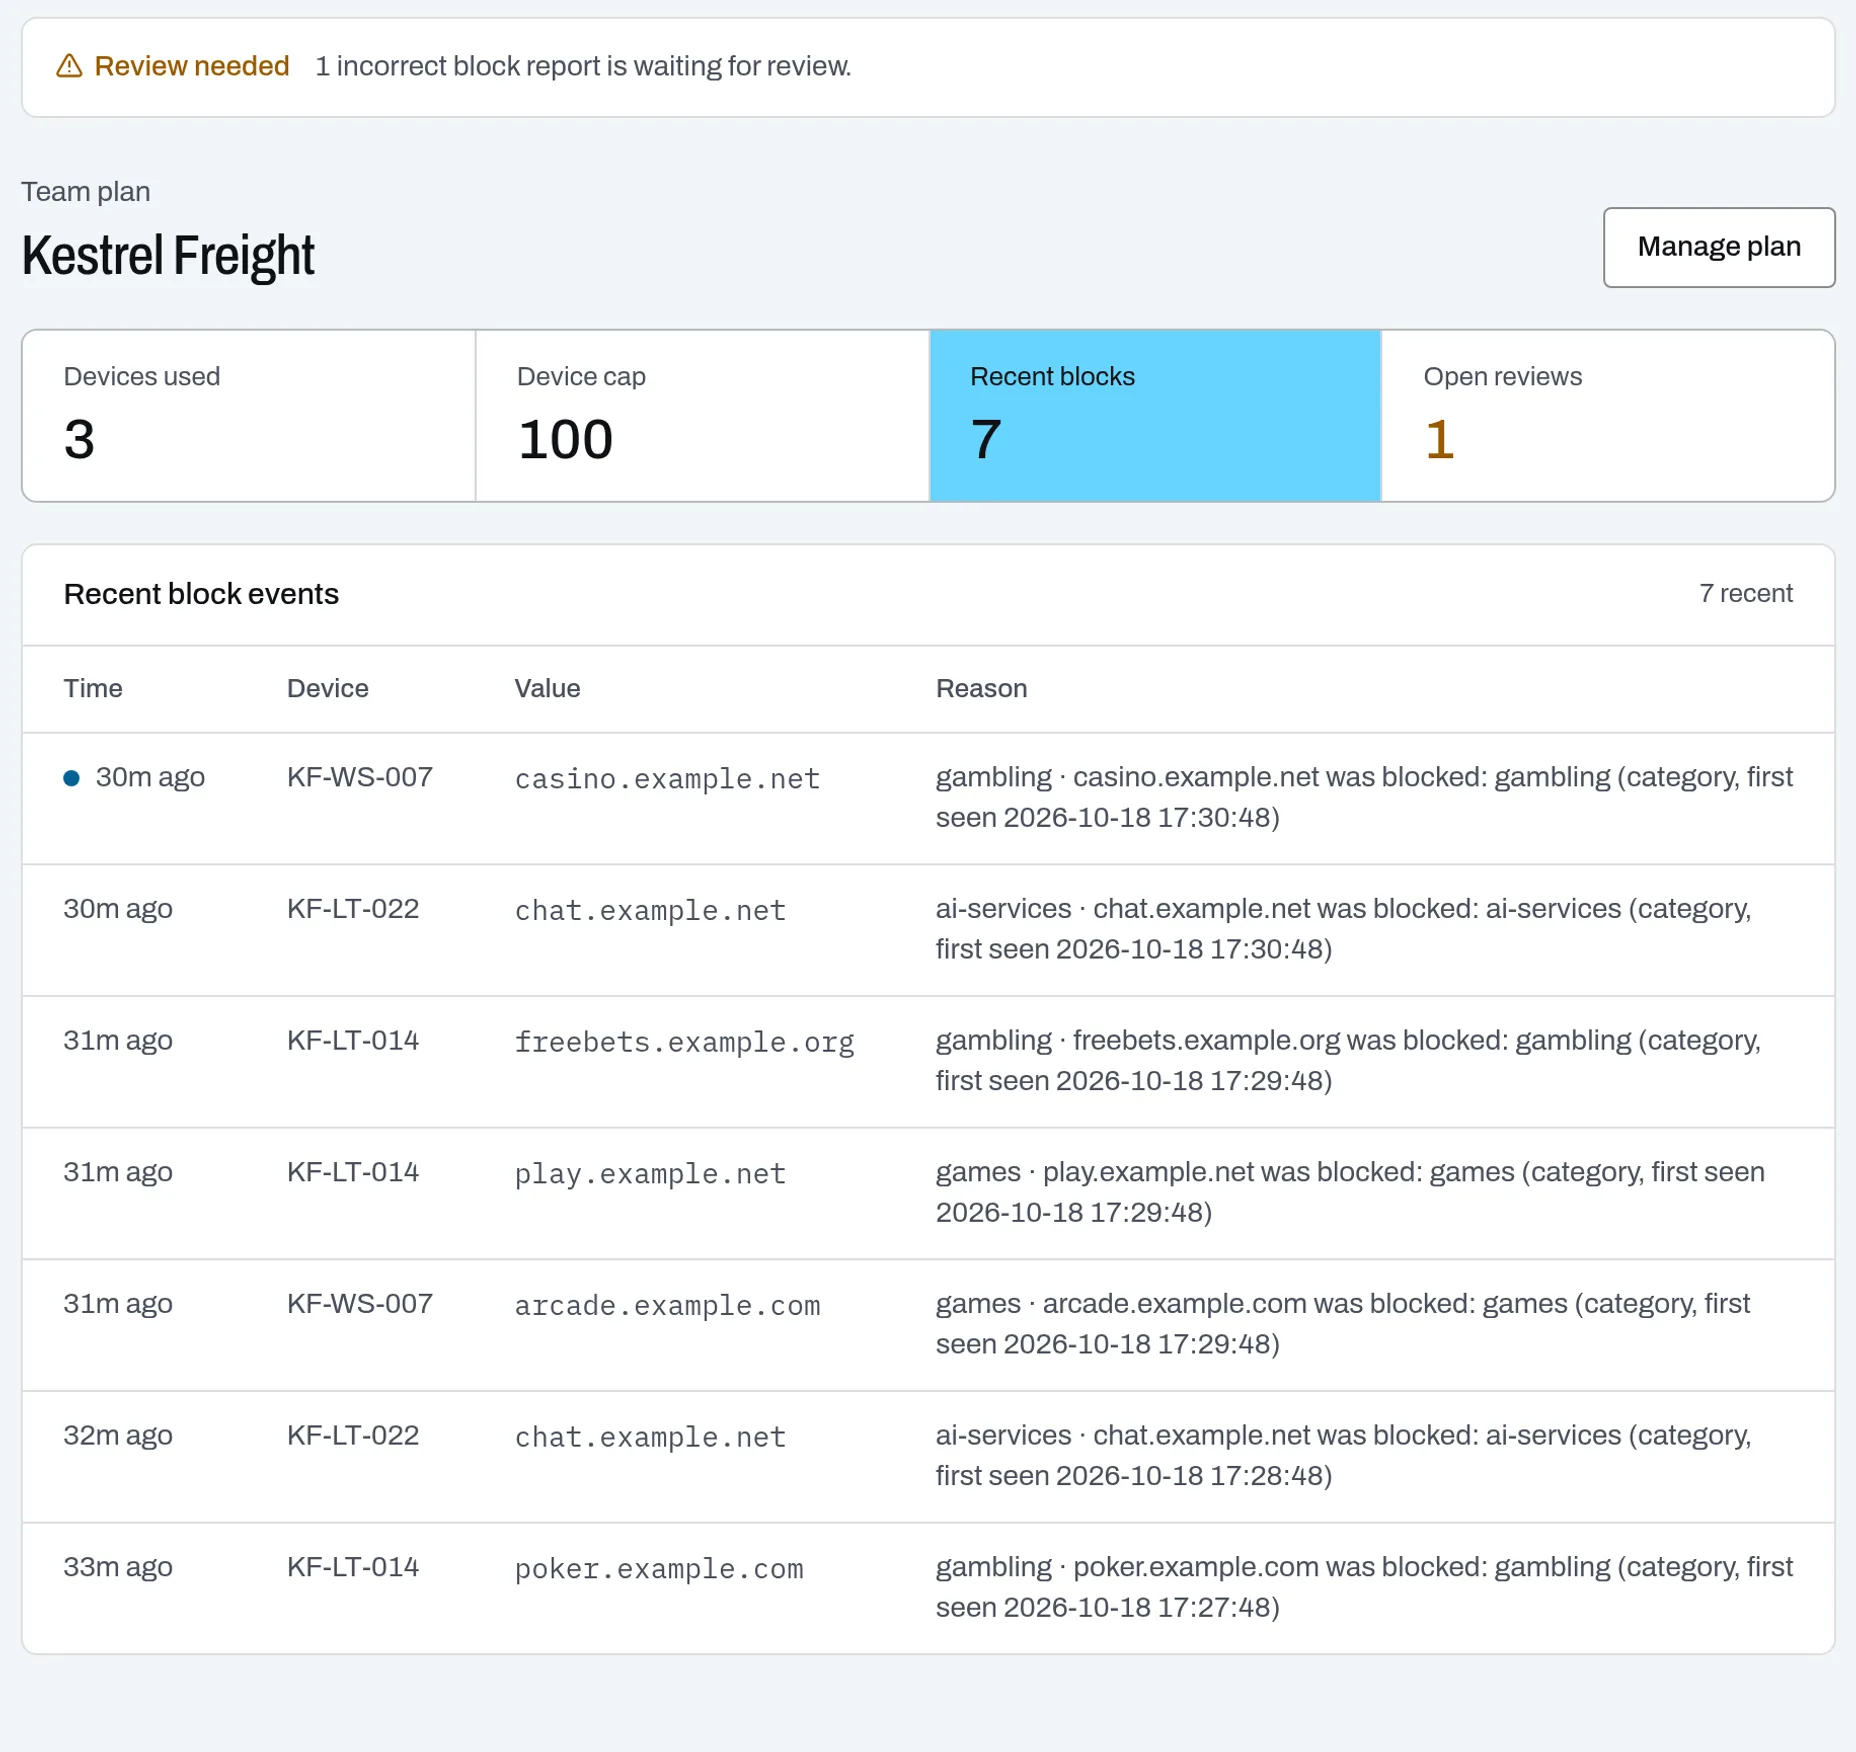Click the 33m ago time cell
The image size is (1856, 1752).
[x=118, y=1568]
